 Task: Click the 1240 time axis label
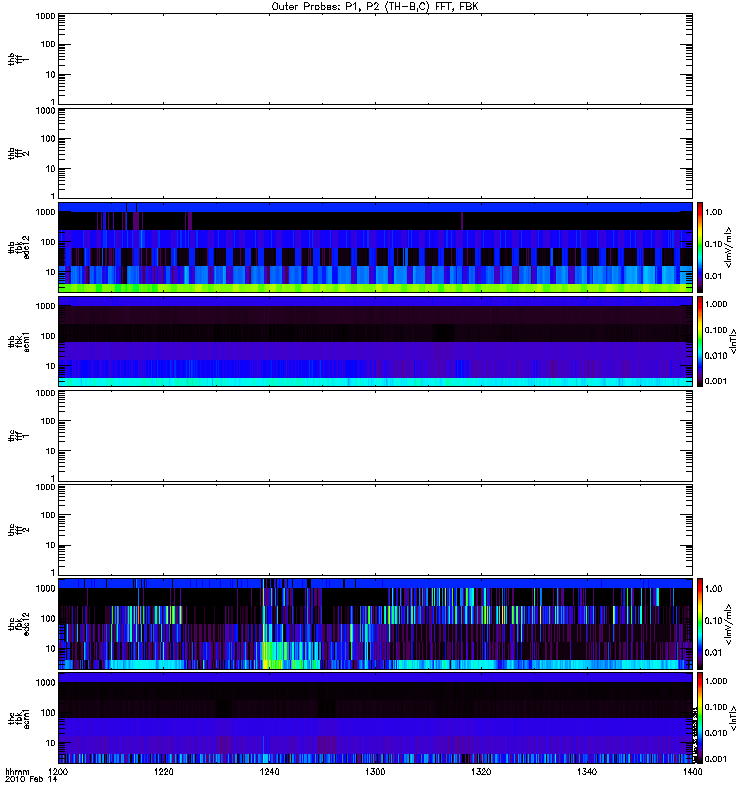coord(269,771)
